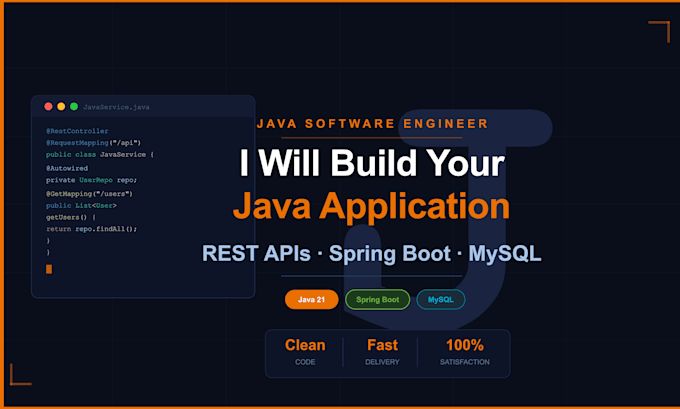
Task: Click the @Autowired annotation line
Action: click(x=67, y=168)
